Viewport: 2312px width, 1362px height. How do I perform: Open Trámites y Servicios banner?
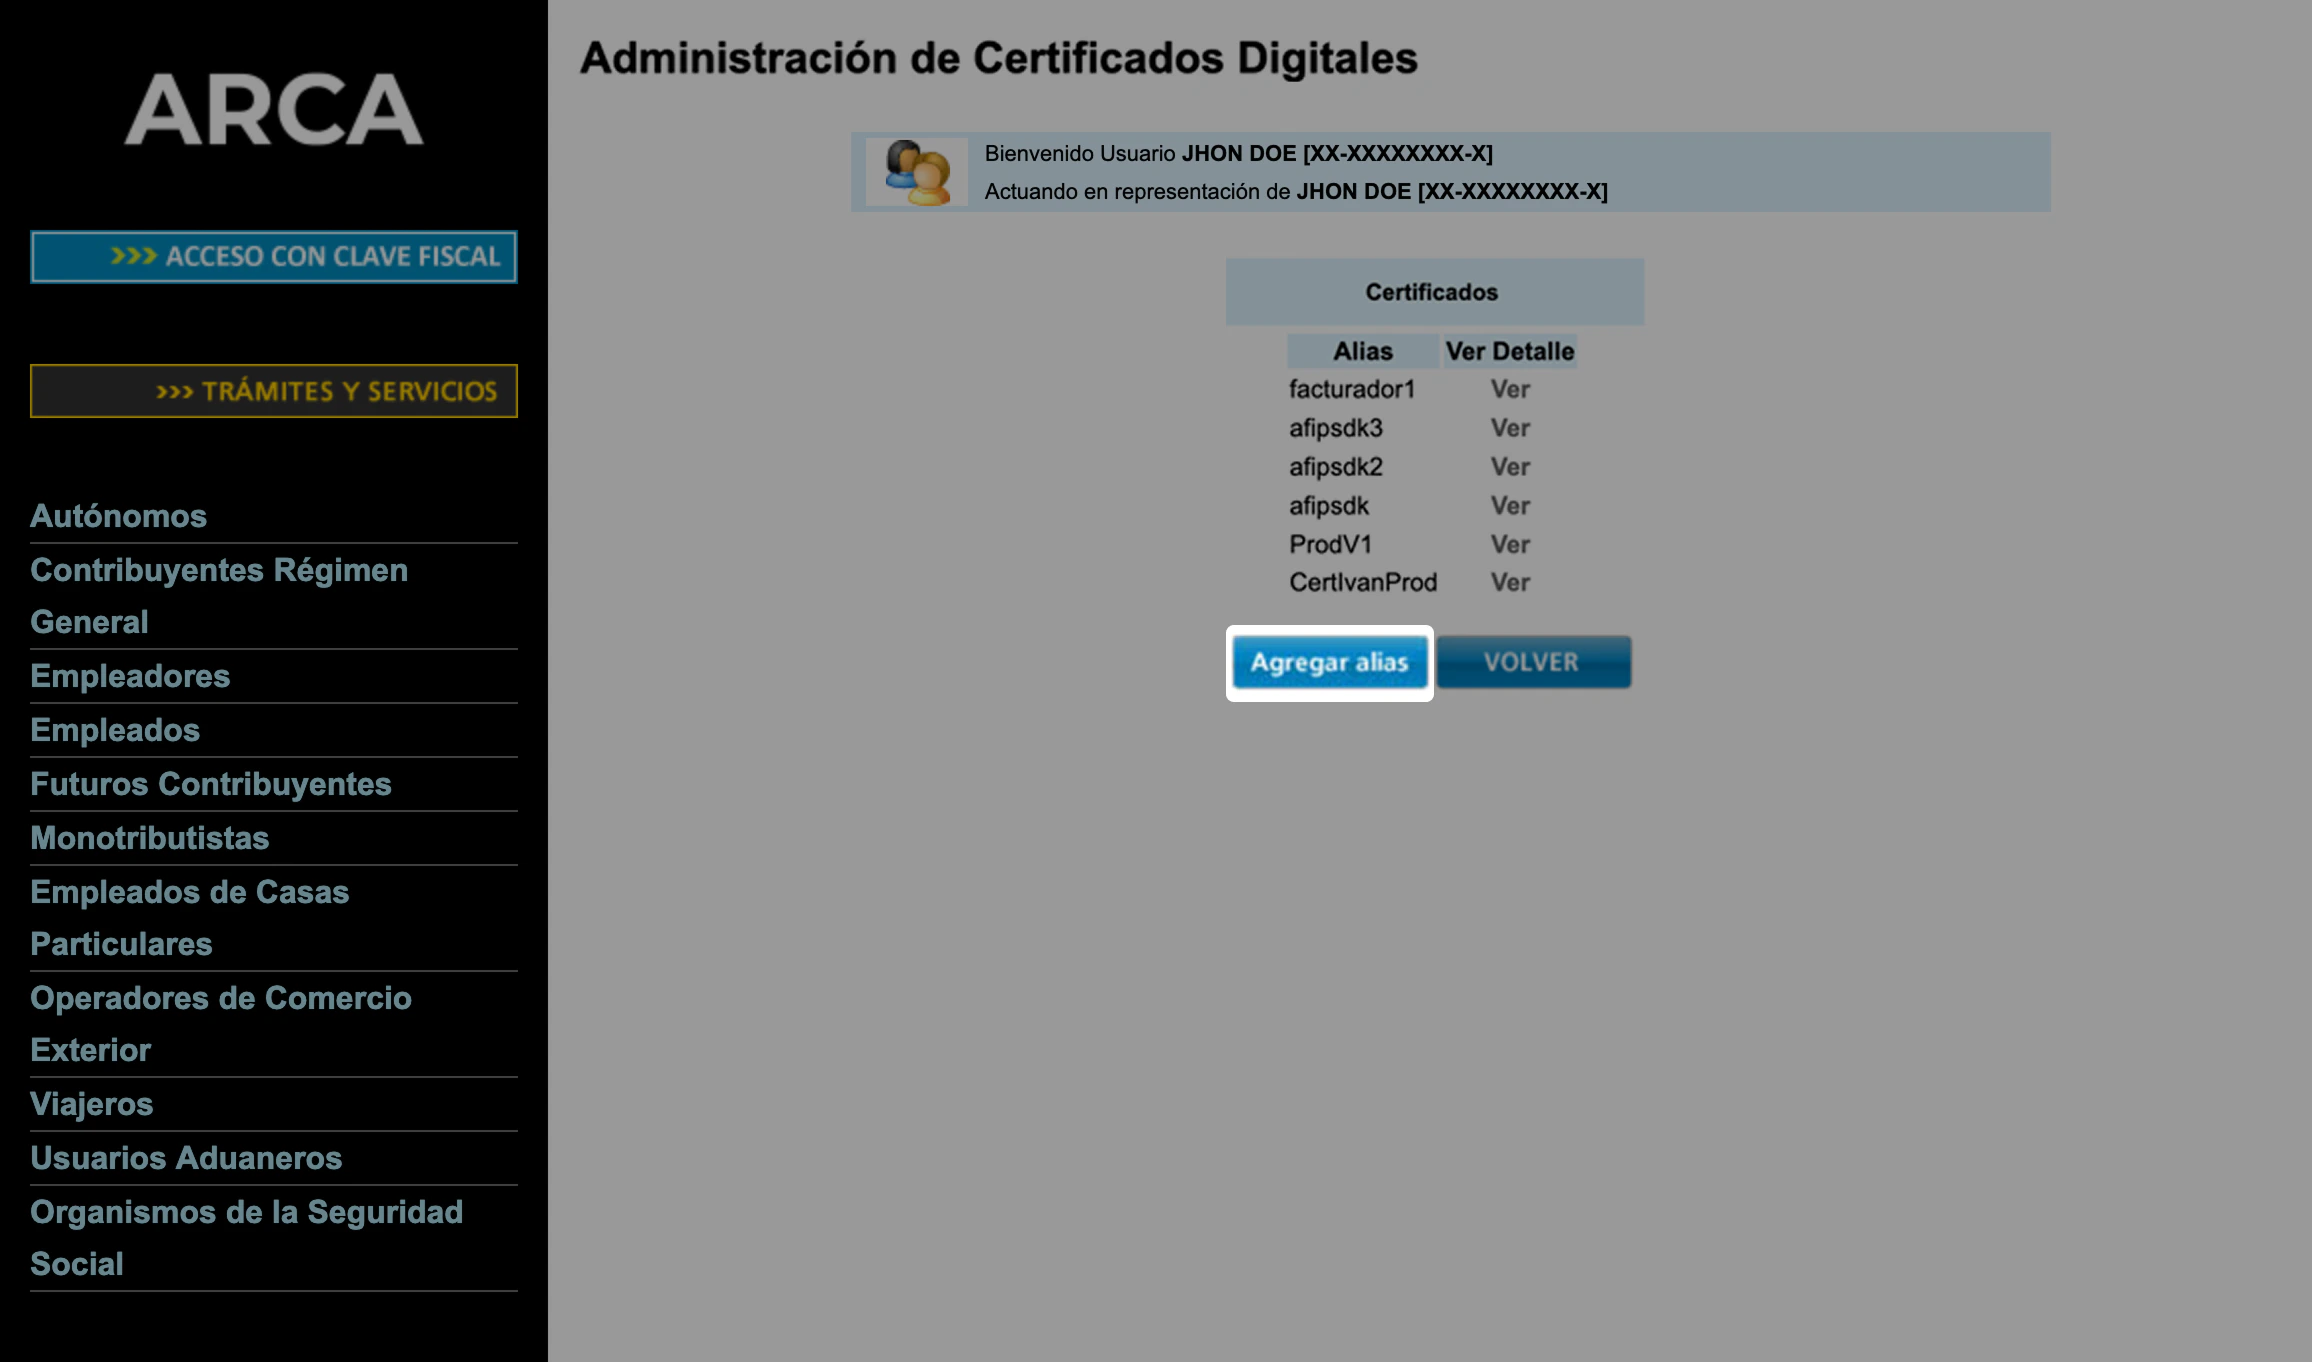[273, 391]
